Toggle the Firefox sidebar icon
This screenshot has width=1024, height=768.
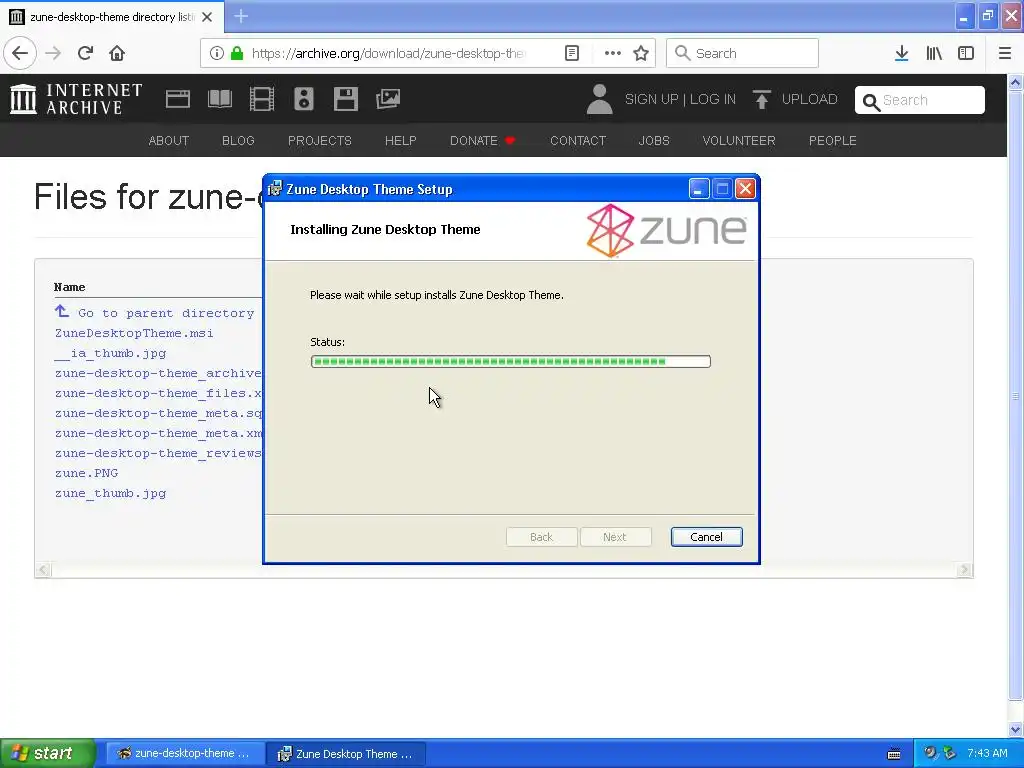(966, 53)
